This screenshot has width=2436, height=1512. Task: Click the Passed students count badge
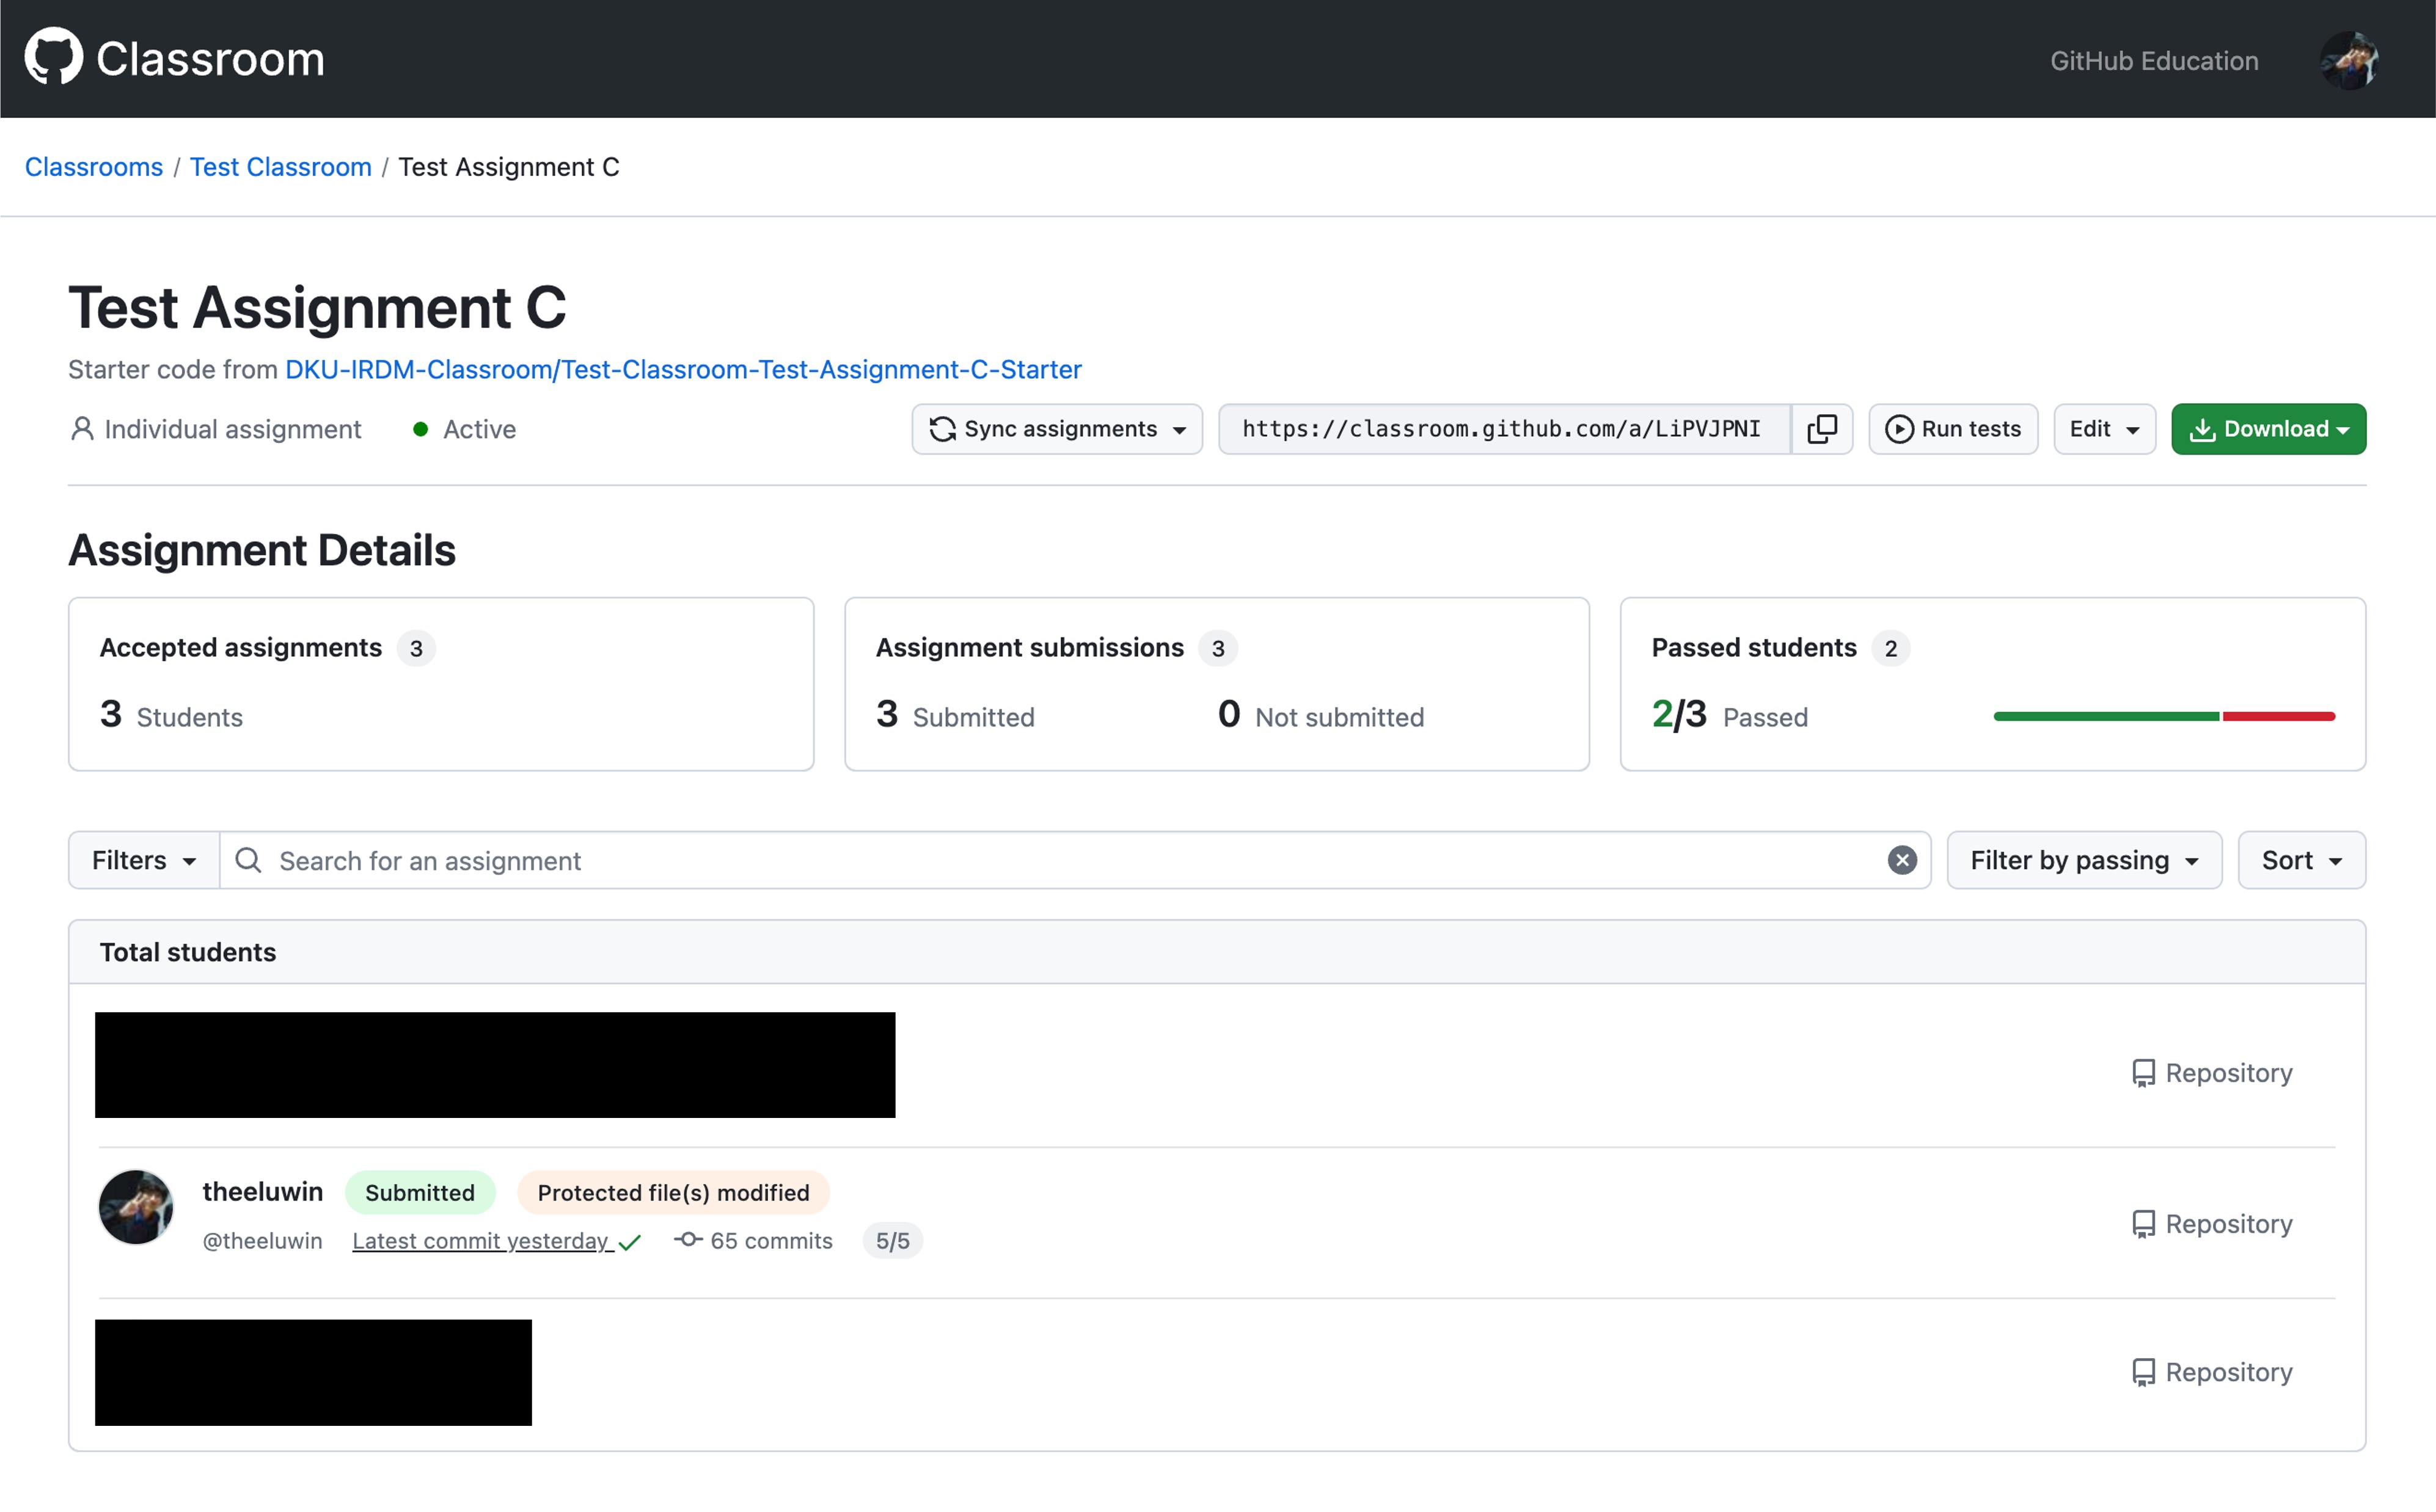coord(1890,648)
